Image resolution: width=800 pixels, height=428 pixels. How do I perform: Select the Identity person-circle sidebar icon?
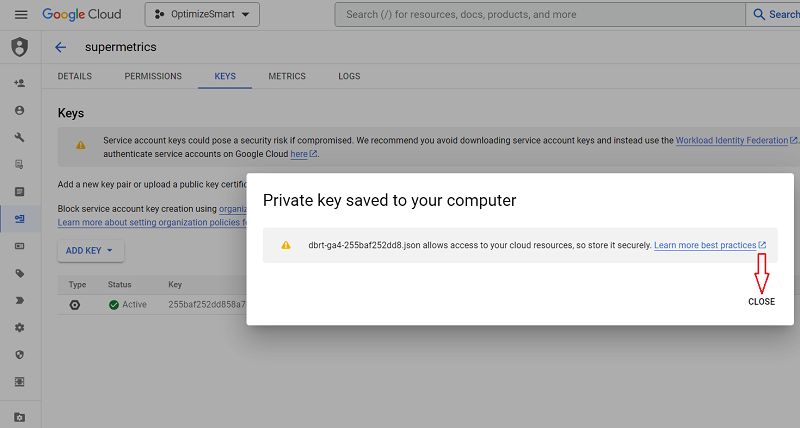pos(19,110)
